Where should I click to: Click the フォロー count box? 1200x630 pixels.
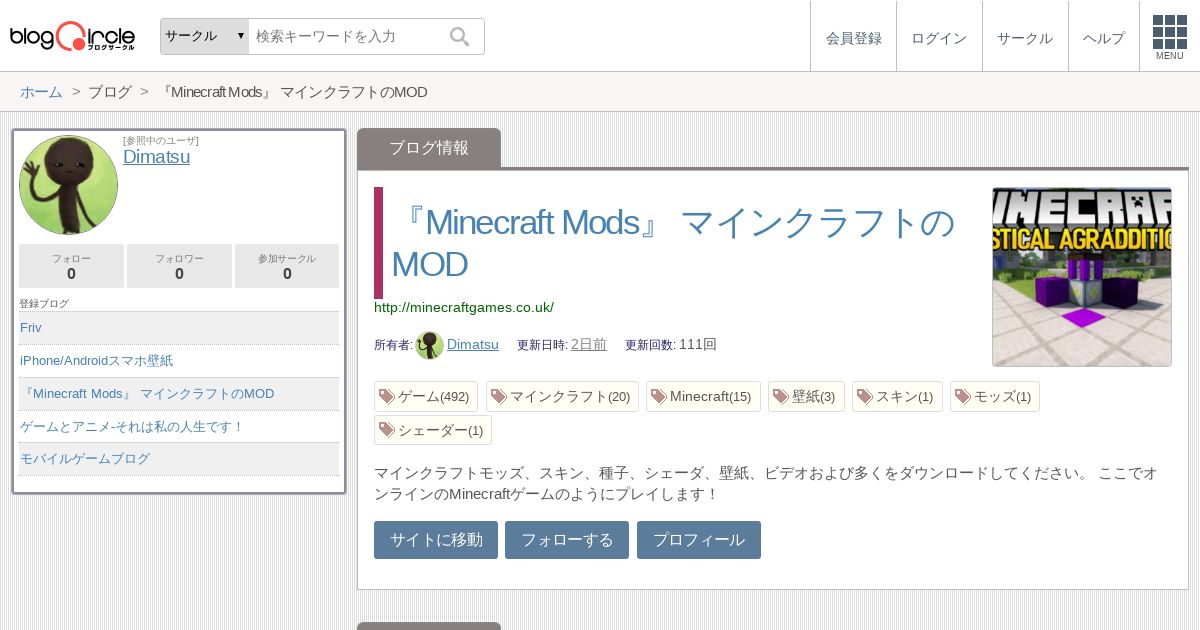(x=71, y=266)
